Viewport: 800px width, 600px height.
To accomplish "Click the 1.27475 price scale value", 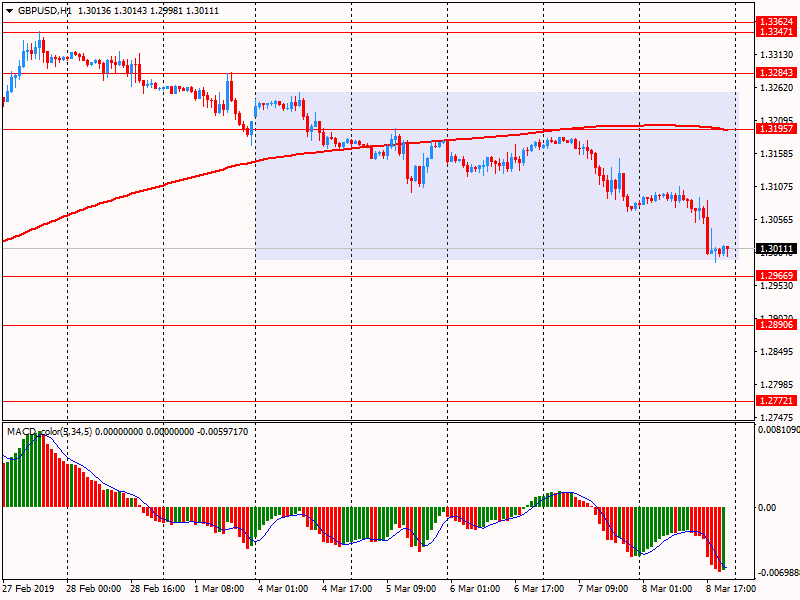I will [777, 417].
